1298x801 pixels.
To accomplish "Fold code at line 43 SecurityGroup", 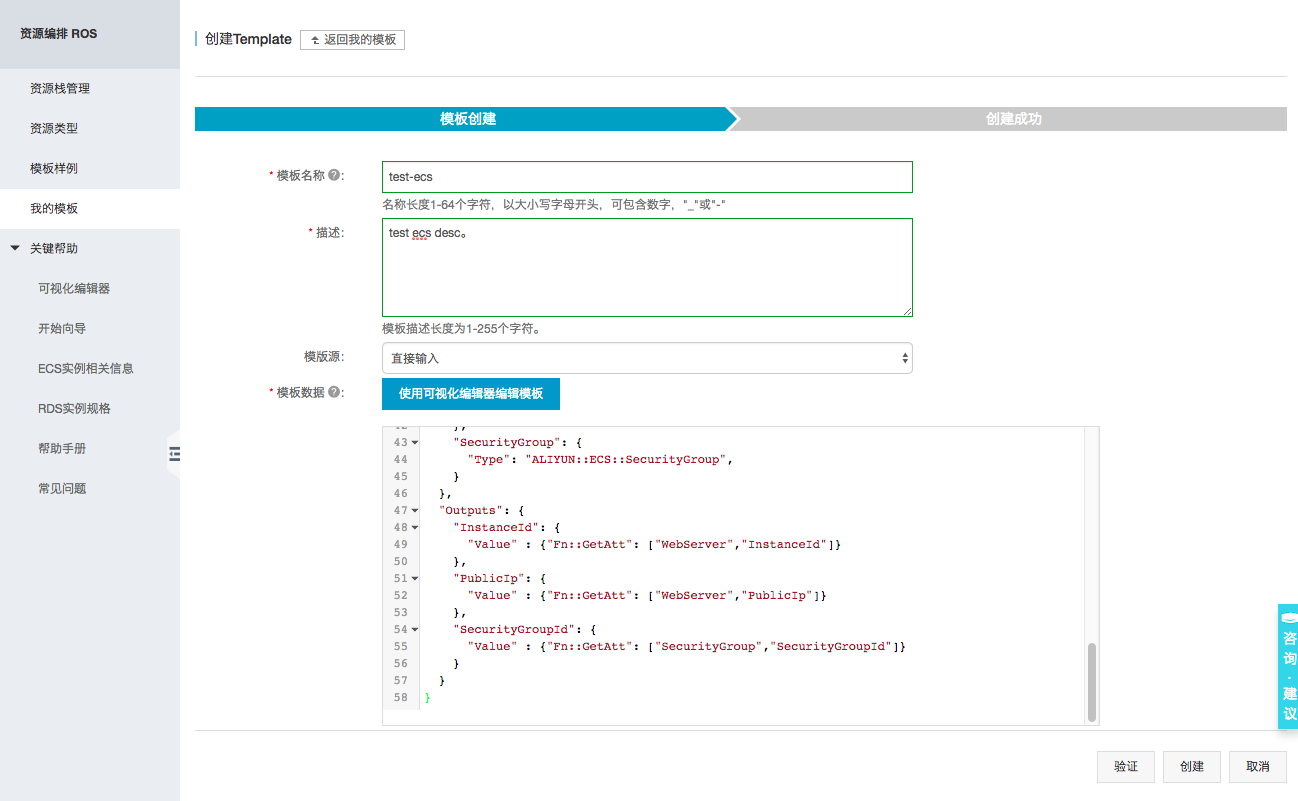I will pos(415,442).
